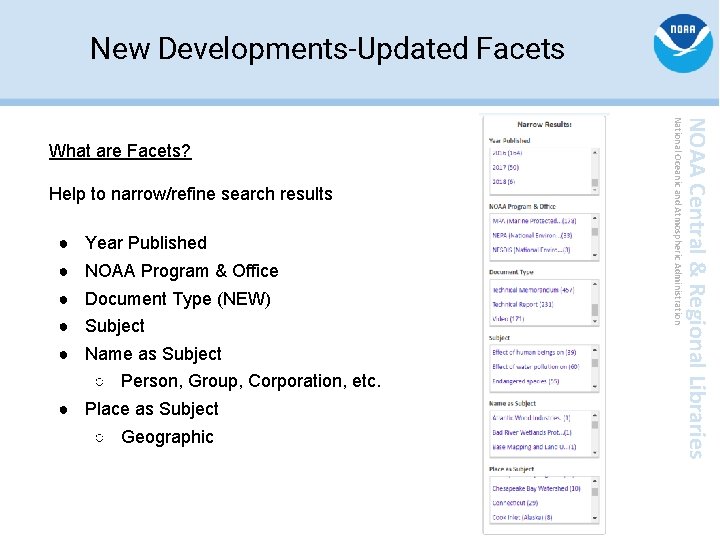Click Document Type list scrollbar thumb
This screenshot has width=720, height=540.
(595, 310)
